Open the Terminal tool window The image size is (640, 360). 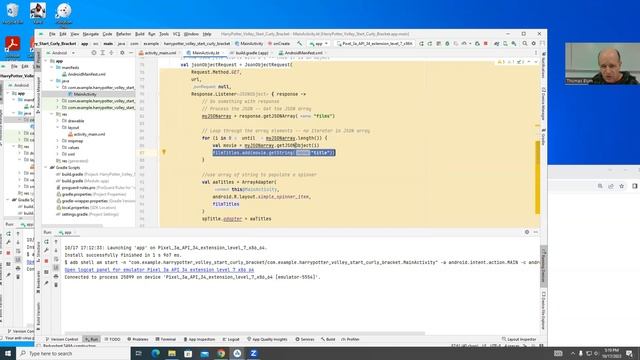tap(165, 339)
